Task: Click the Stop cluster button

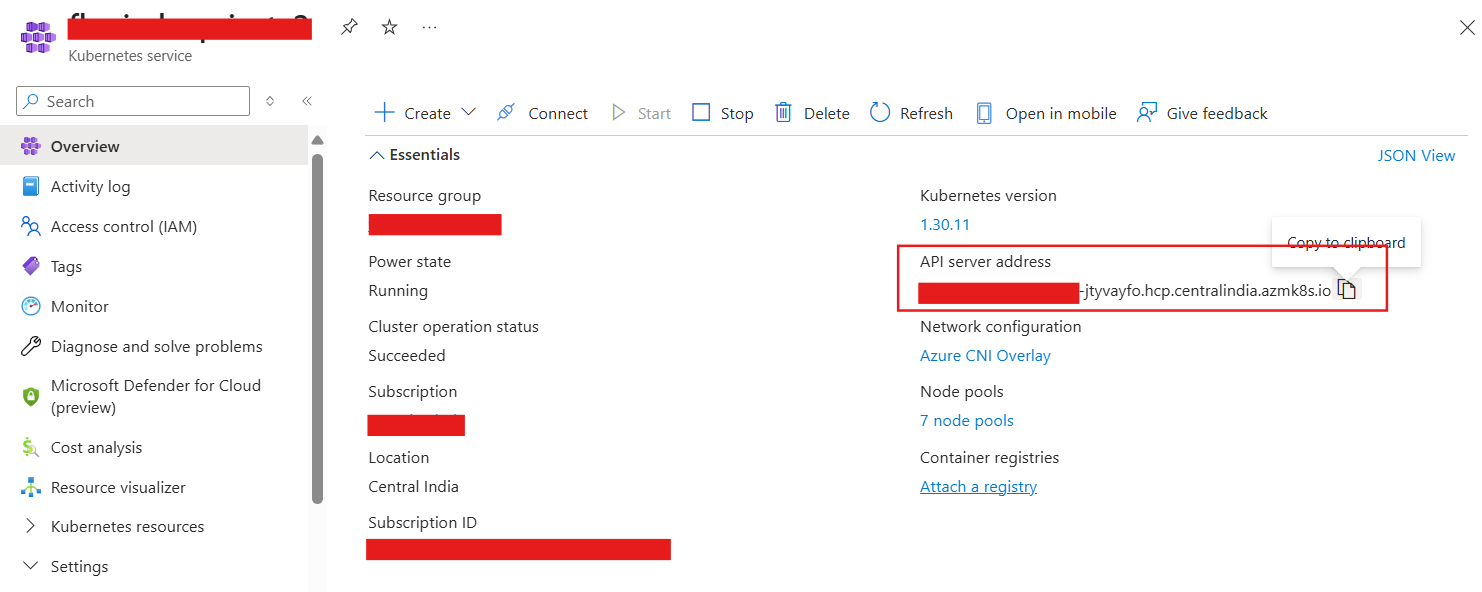Action: point(723,113)
